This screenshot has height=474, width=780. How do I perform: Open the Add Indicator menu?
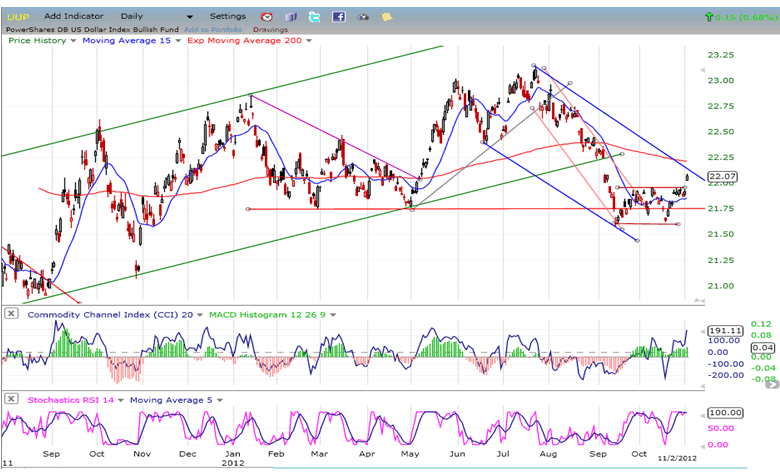[x=76, y=17]
